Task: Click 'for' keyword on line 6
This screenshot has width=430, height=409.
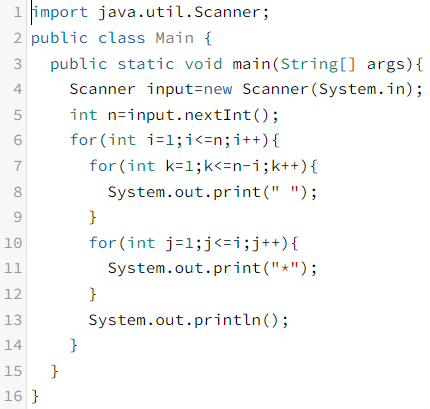Action: point(84,140)
